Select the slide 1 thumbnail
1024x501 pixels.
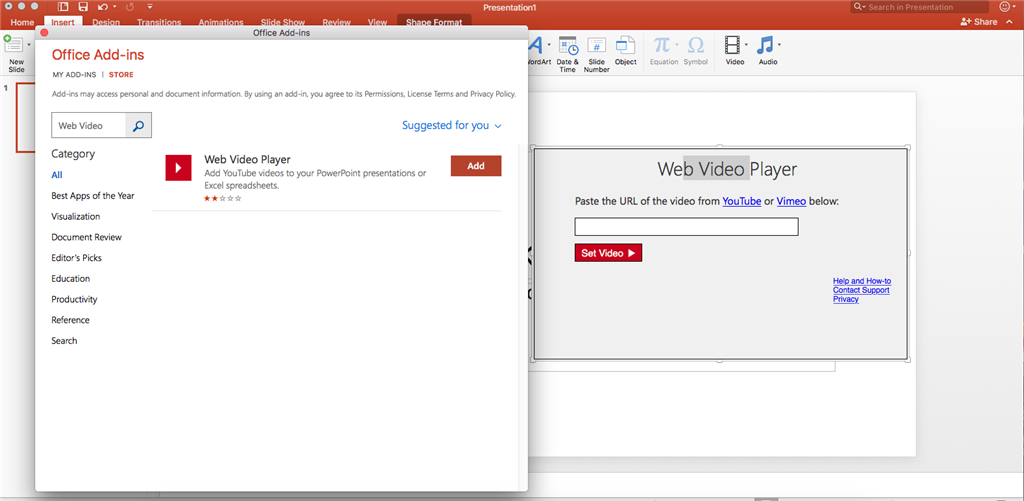[26, 117]
